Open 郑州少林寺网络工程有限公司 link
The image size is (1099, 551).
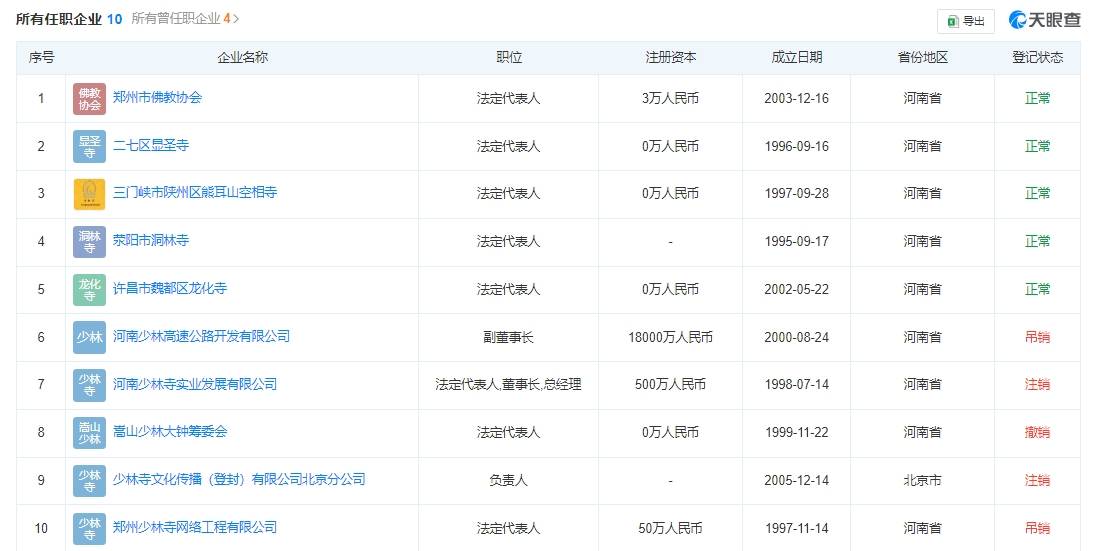(x=194, y=528)
